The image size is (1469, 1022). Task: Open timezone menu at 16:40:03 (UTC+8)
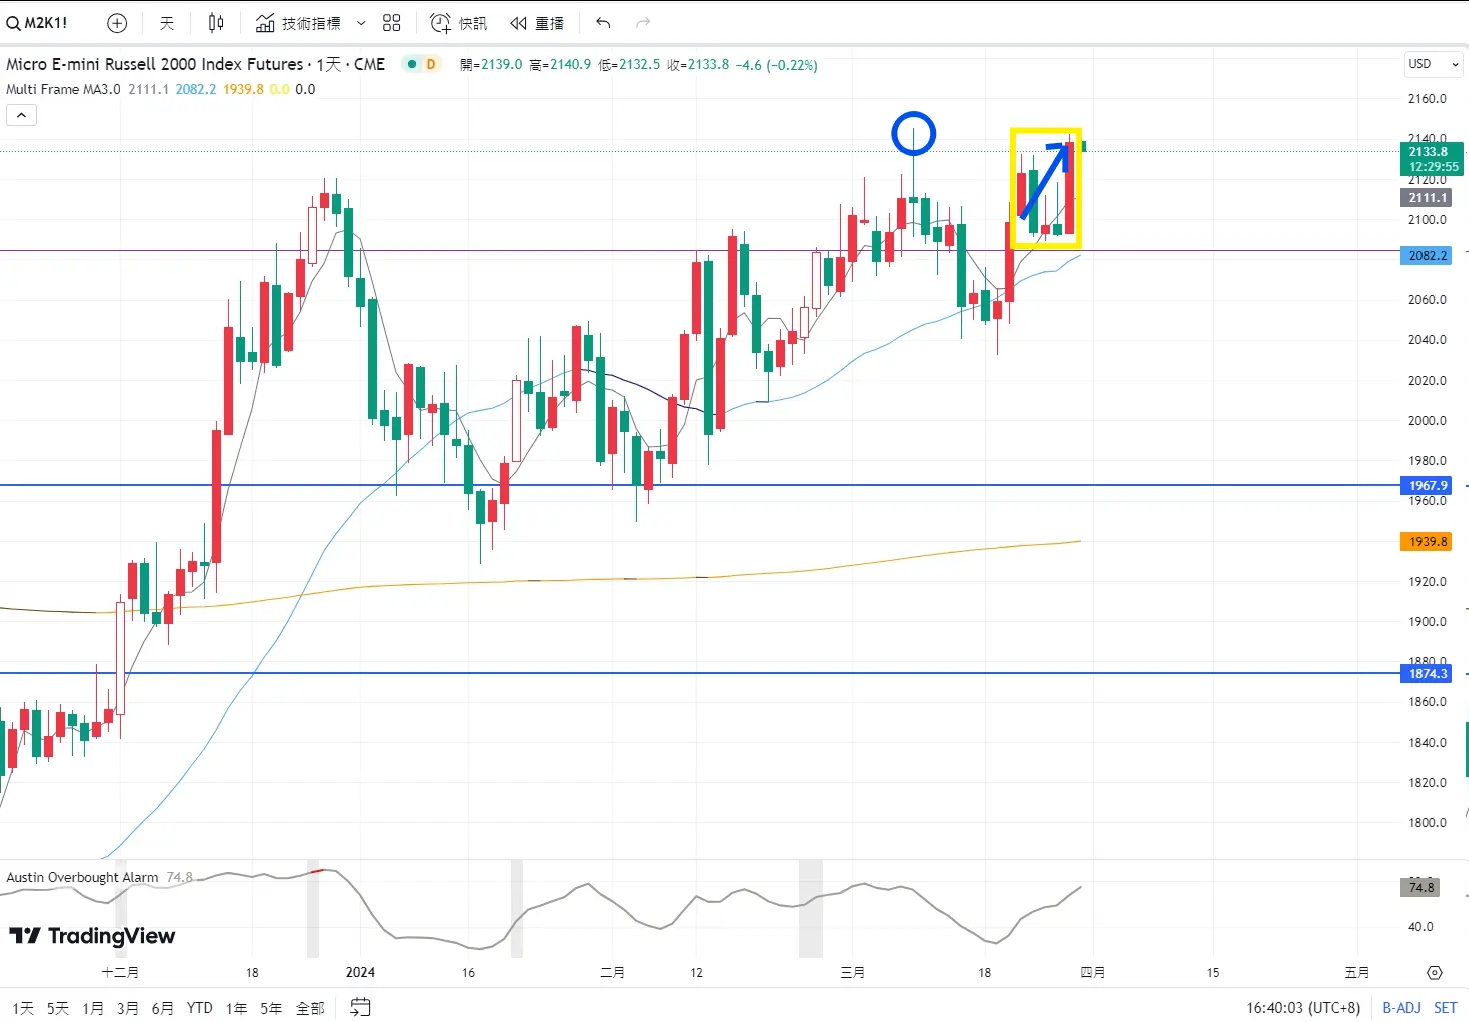coord(1303,1008)
